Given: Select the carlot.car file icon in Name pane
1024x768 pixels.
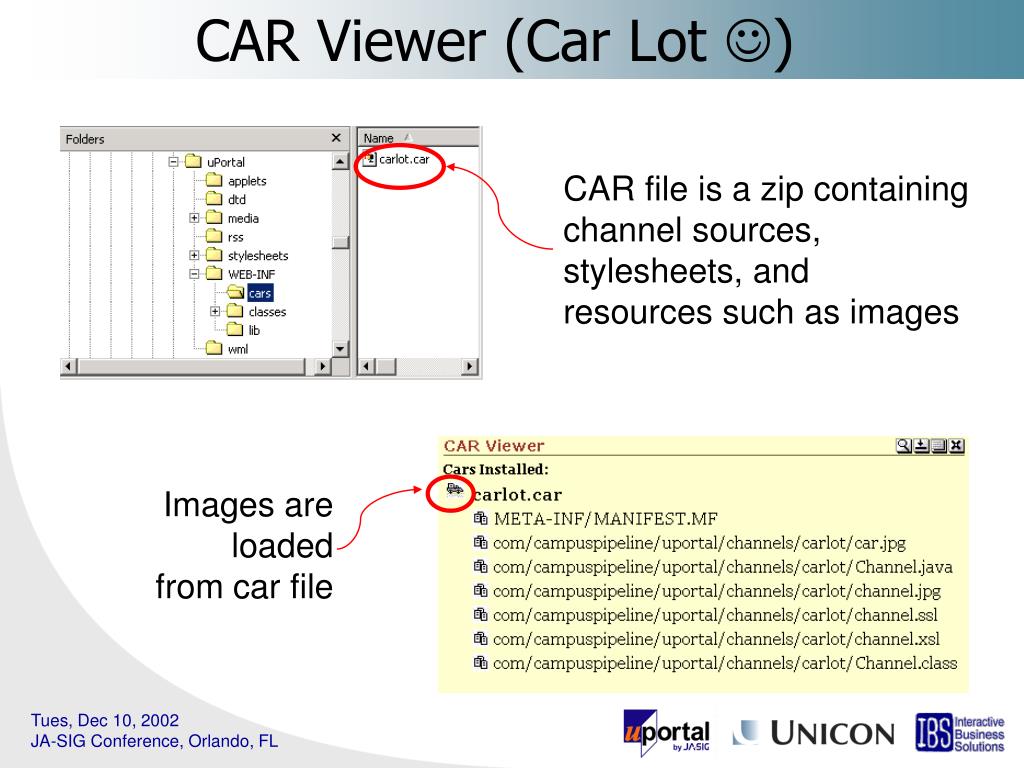Looking at the screenshot, I should 370,159.
